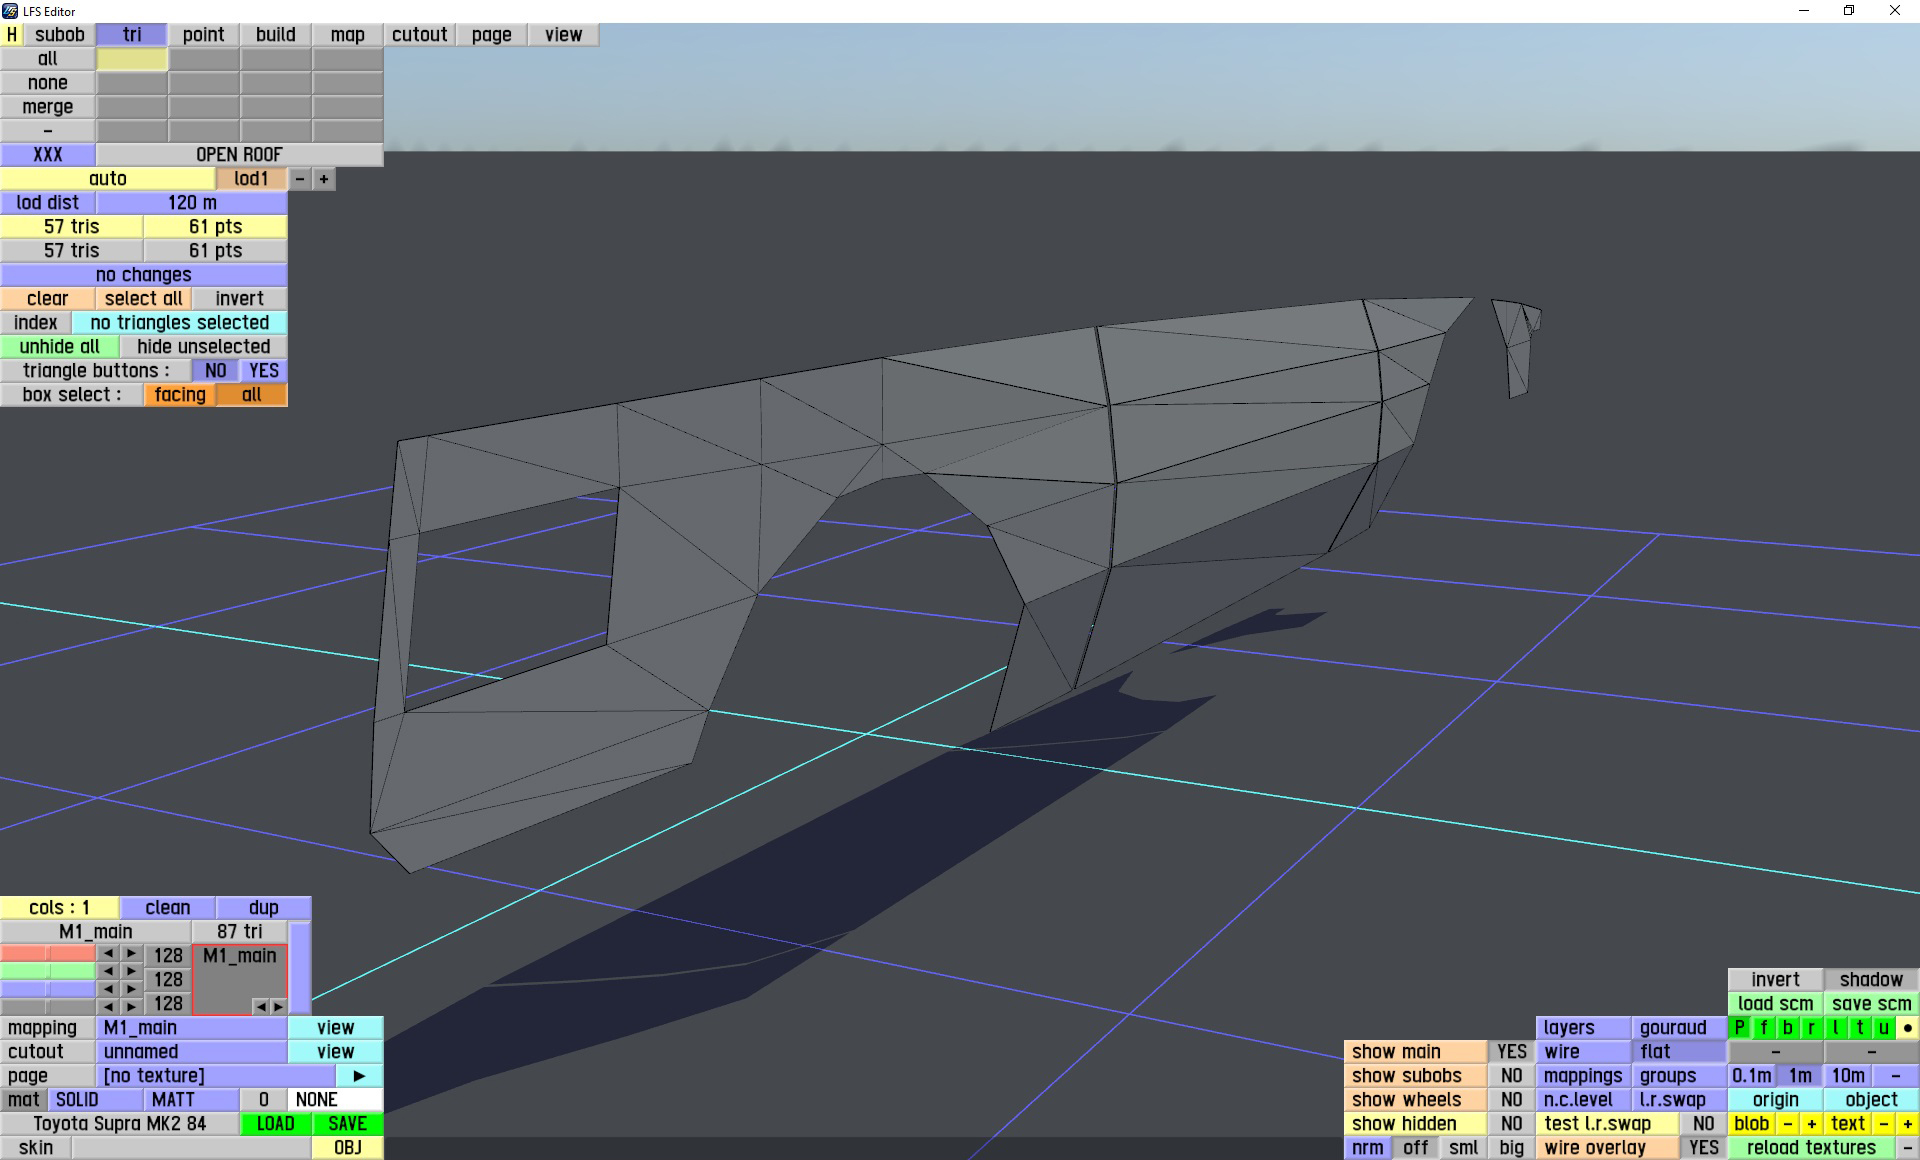
Task: Select the front view 'f' button
Action: tap(1763, 1028)
